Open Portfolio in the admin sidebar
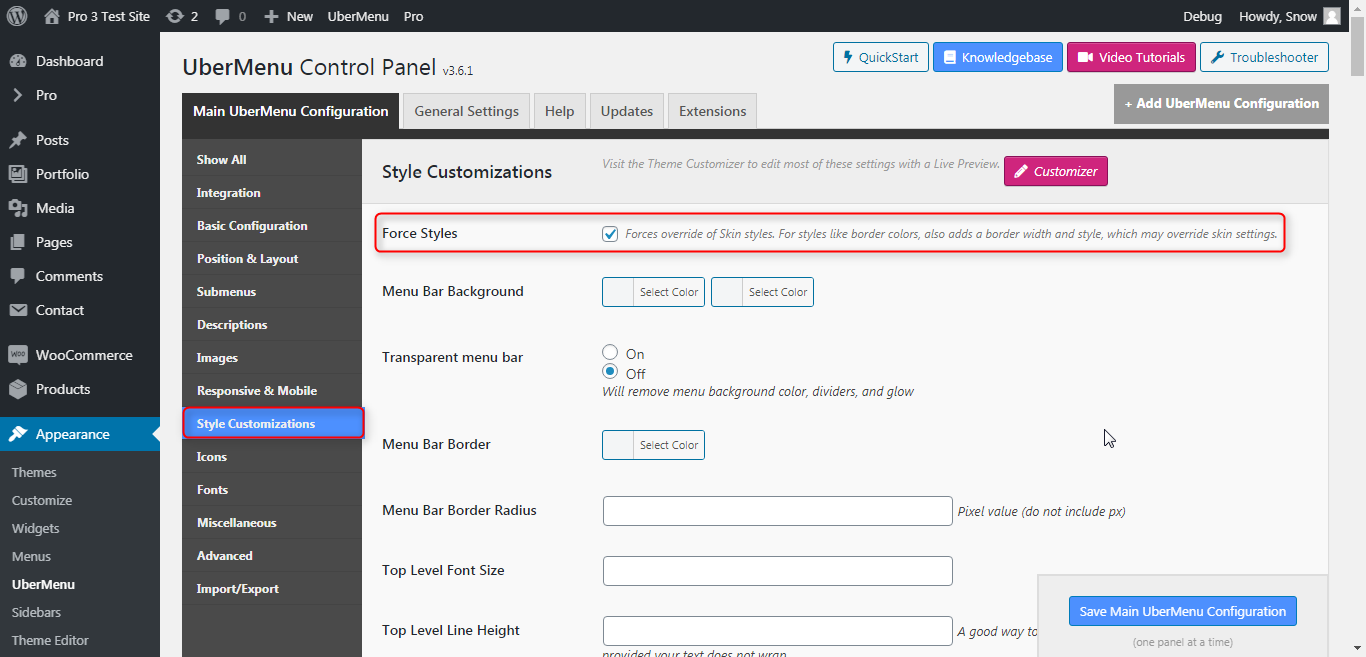The image size is (1366, 657). [x=80, y=174]
